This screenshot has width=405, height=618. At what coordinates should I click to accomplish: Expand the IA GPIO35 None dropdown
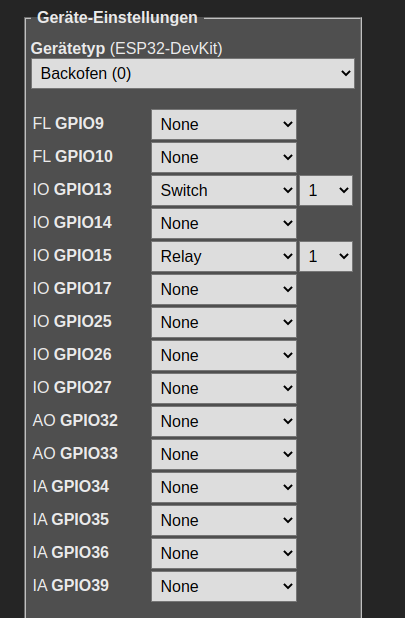click(224, 520)
